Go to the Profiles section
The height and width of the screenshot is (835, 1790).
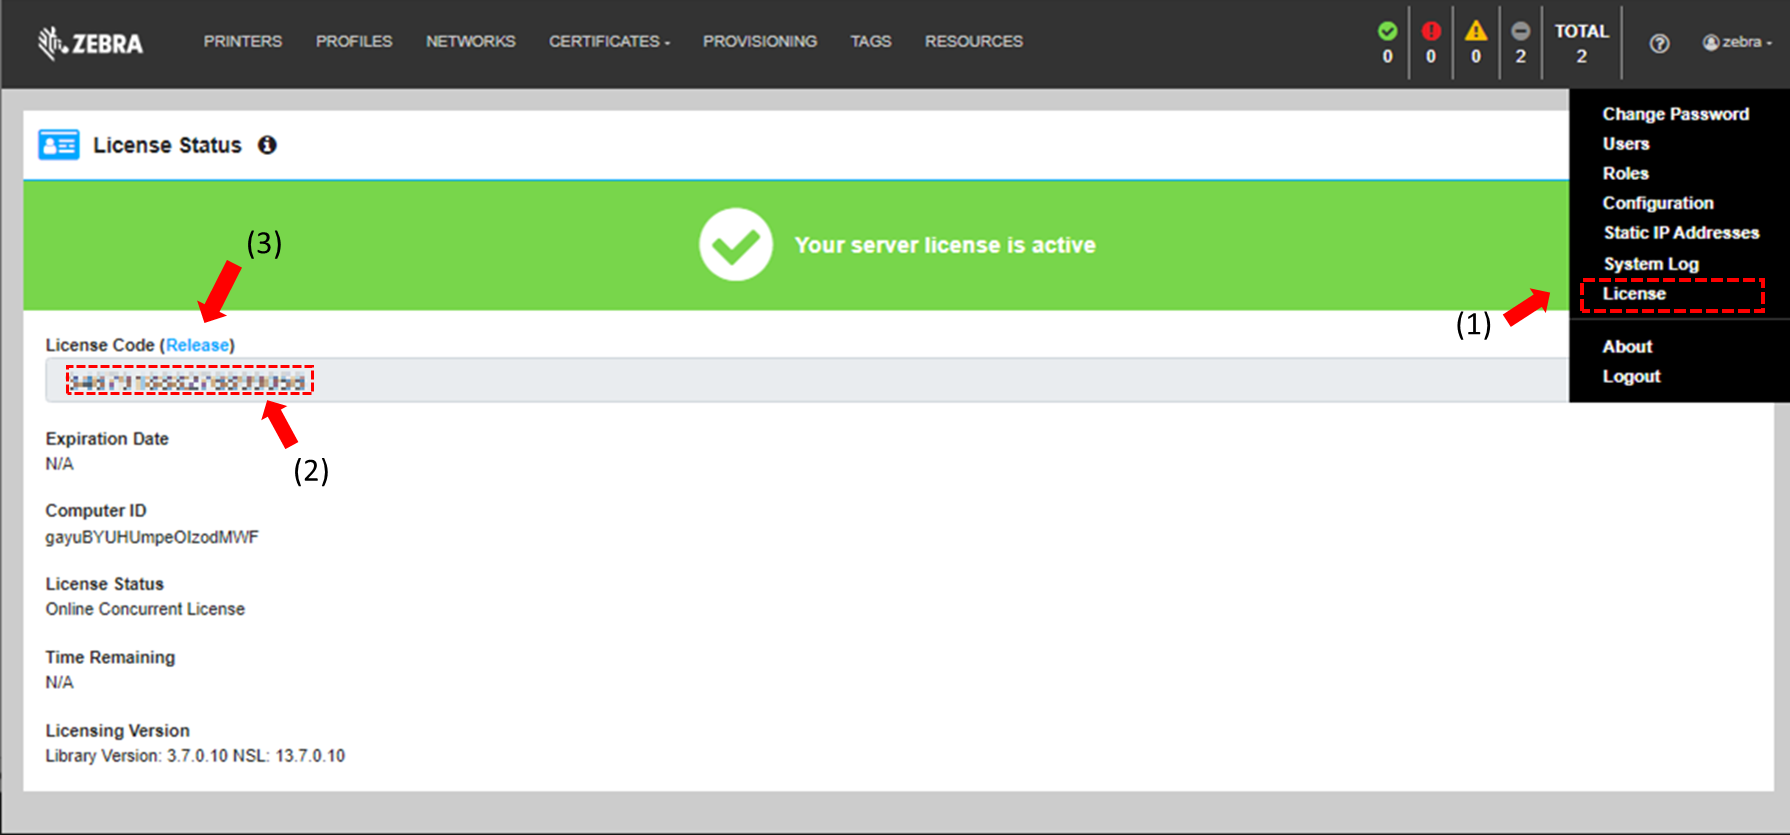[x=354, y=42]
